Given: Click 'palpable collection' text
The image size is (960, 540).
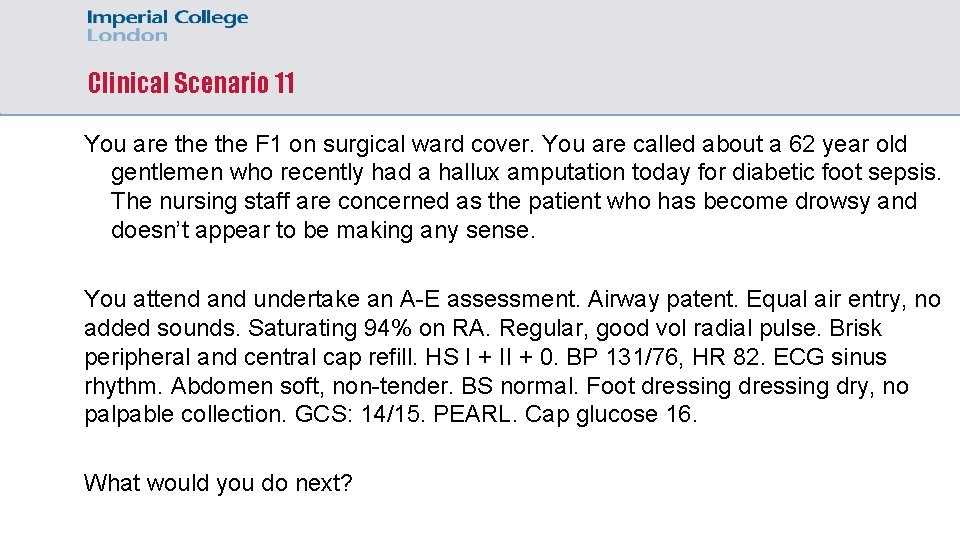Looking at the screenshot, I should click(x=182, y=414).
